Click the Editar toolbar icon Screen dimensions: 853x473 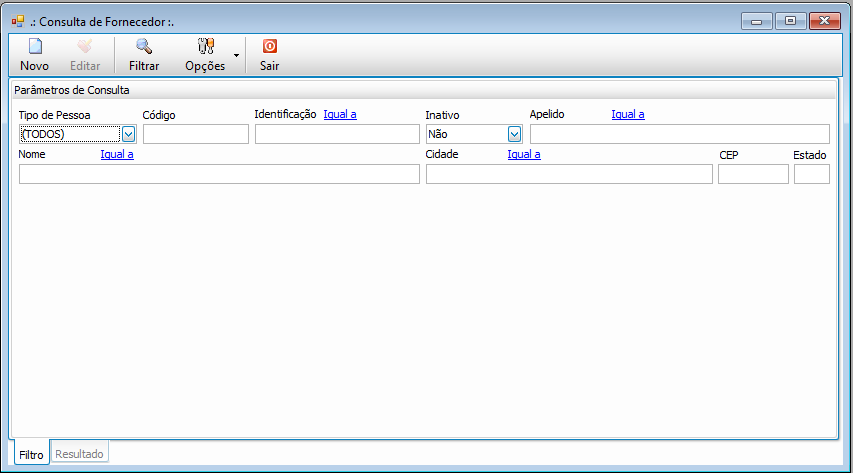point(85,47)
